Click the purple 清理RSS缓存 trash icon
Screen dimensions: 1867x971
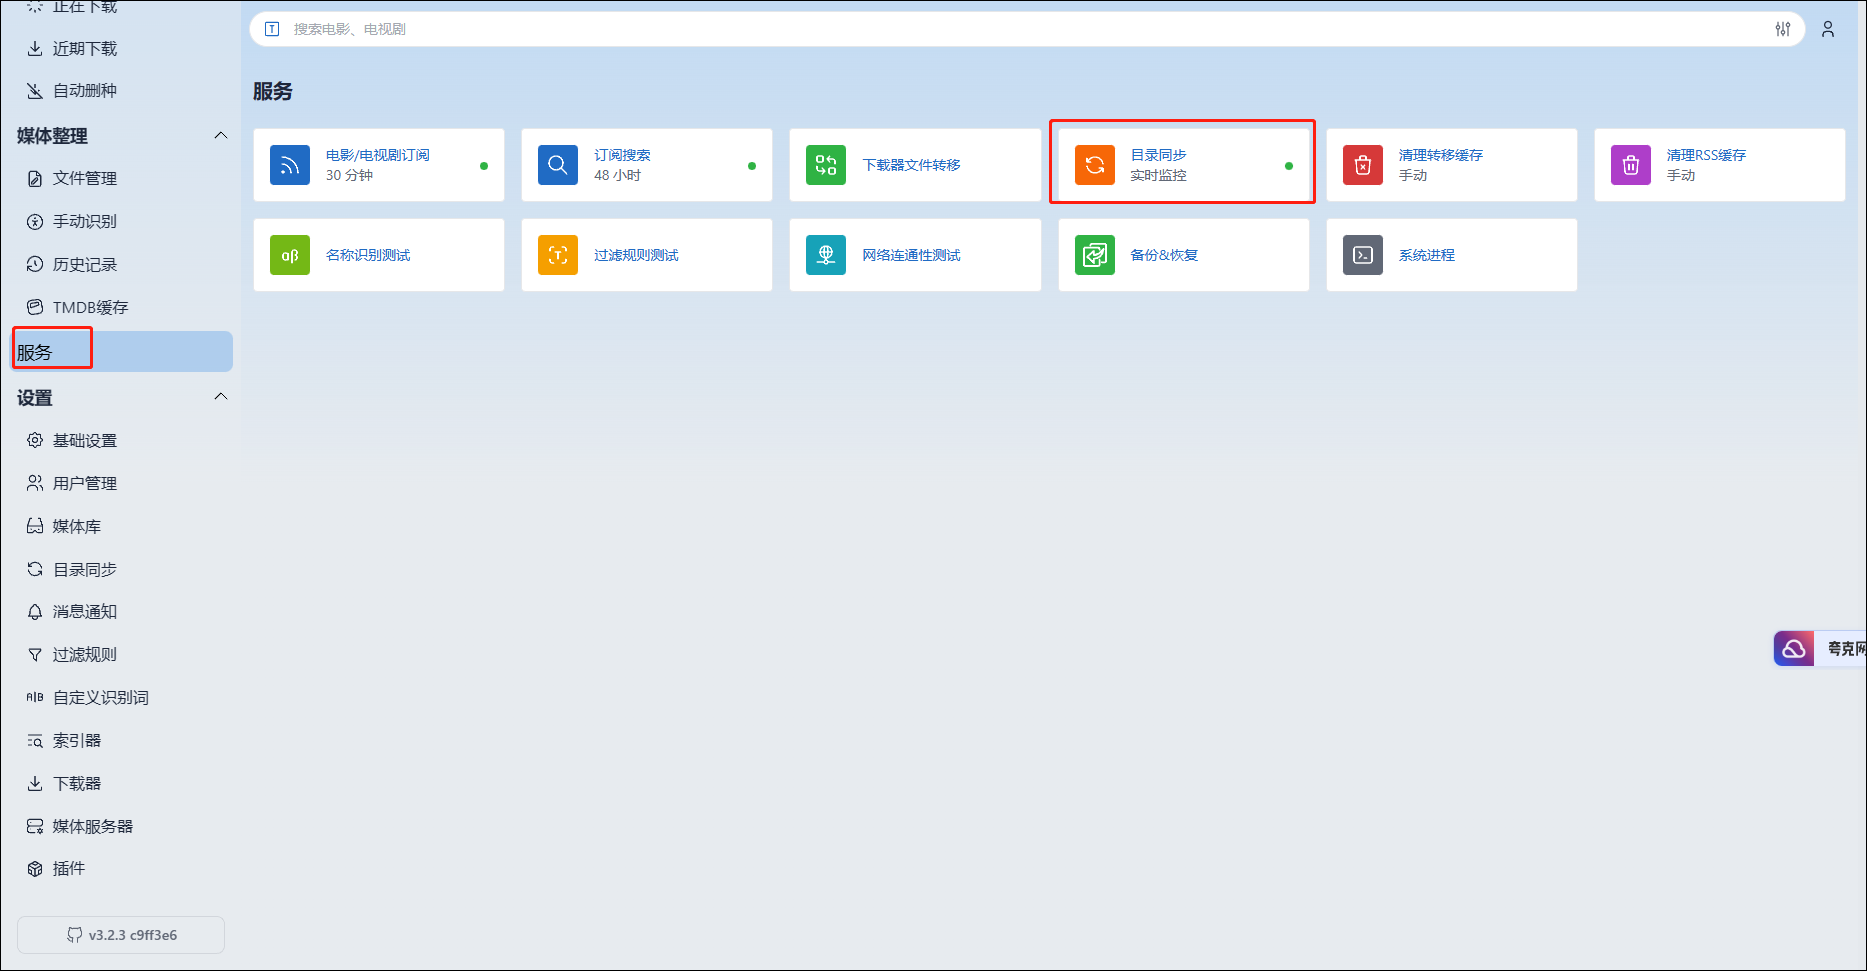coord(1630,165)
